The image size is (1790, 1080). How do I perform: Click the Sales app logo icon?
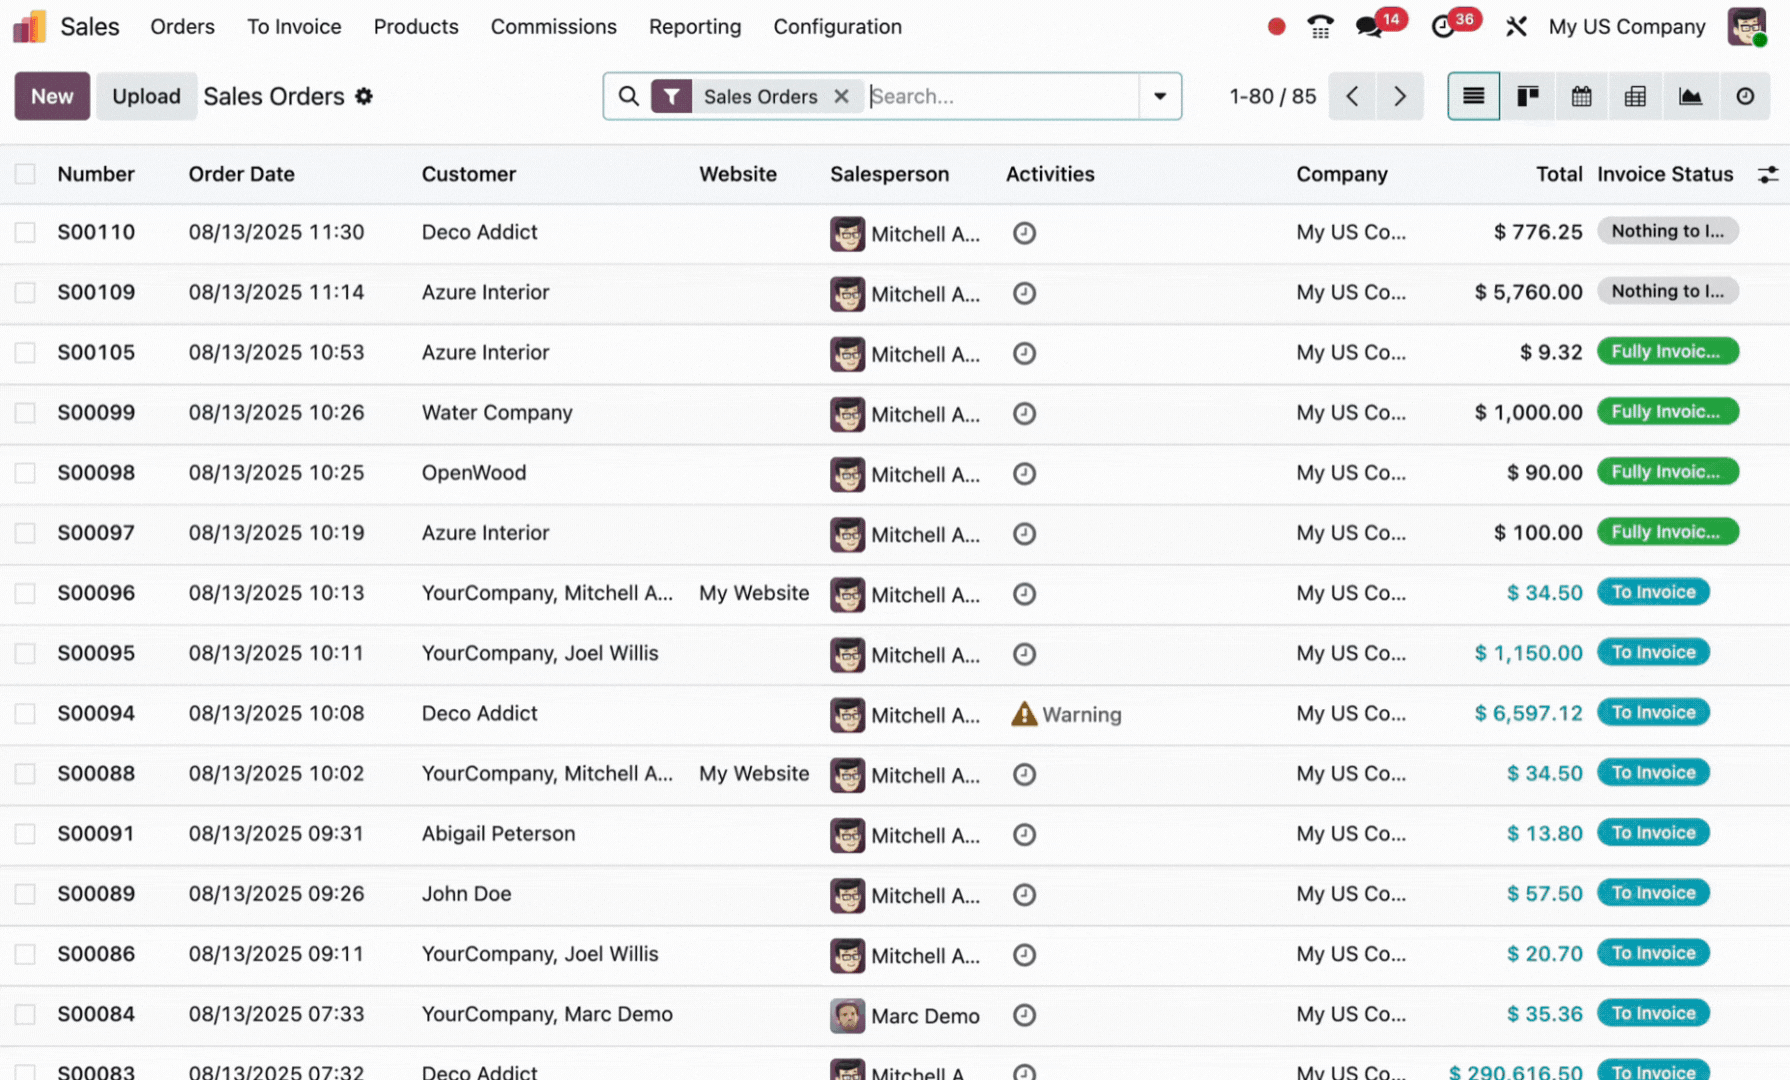pyautogui.click(x=30, y=27)
